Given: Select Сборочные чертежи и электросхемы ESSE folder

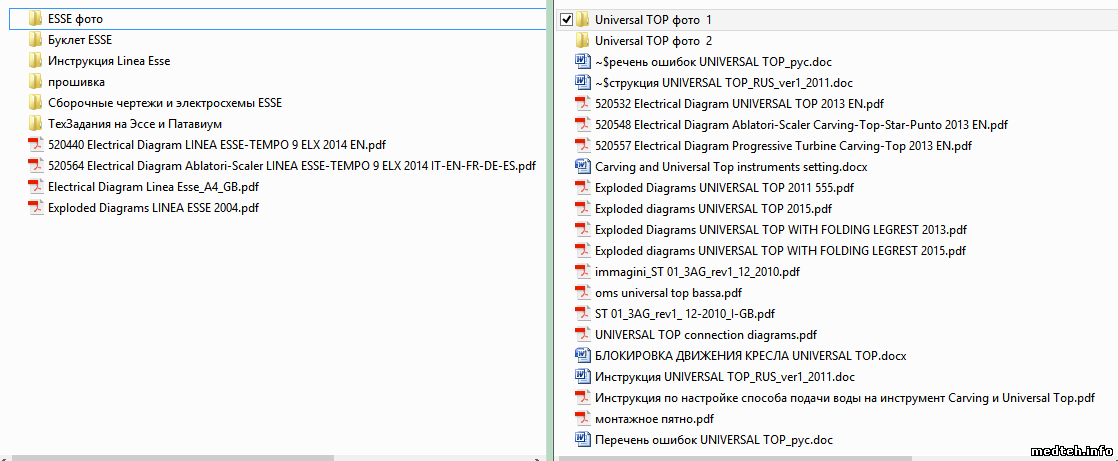Looking at the screenshot, I should pos(165,103).
